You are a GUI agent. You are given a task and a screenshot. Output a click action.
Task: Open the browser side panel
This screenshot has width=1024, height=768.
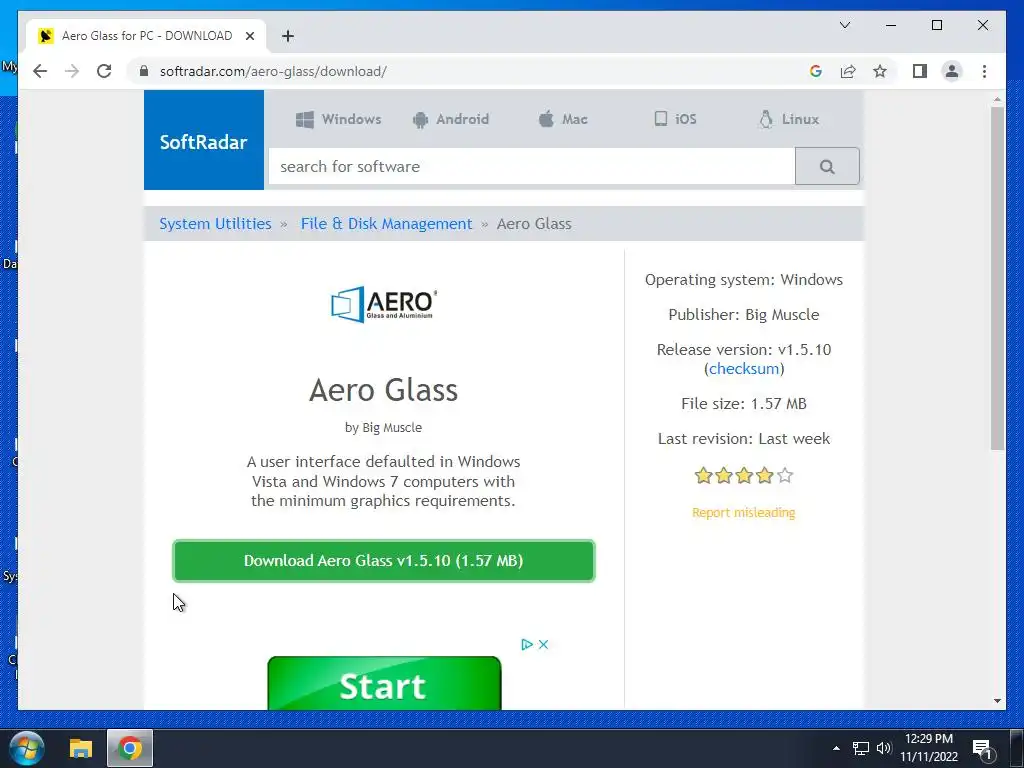click(920, 71)
